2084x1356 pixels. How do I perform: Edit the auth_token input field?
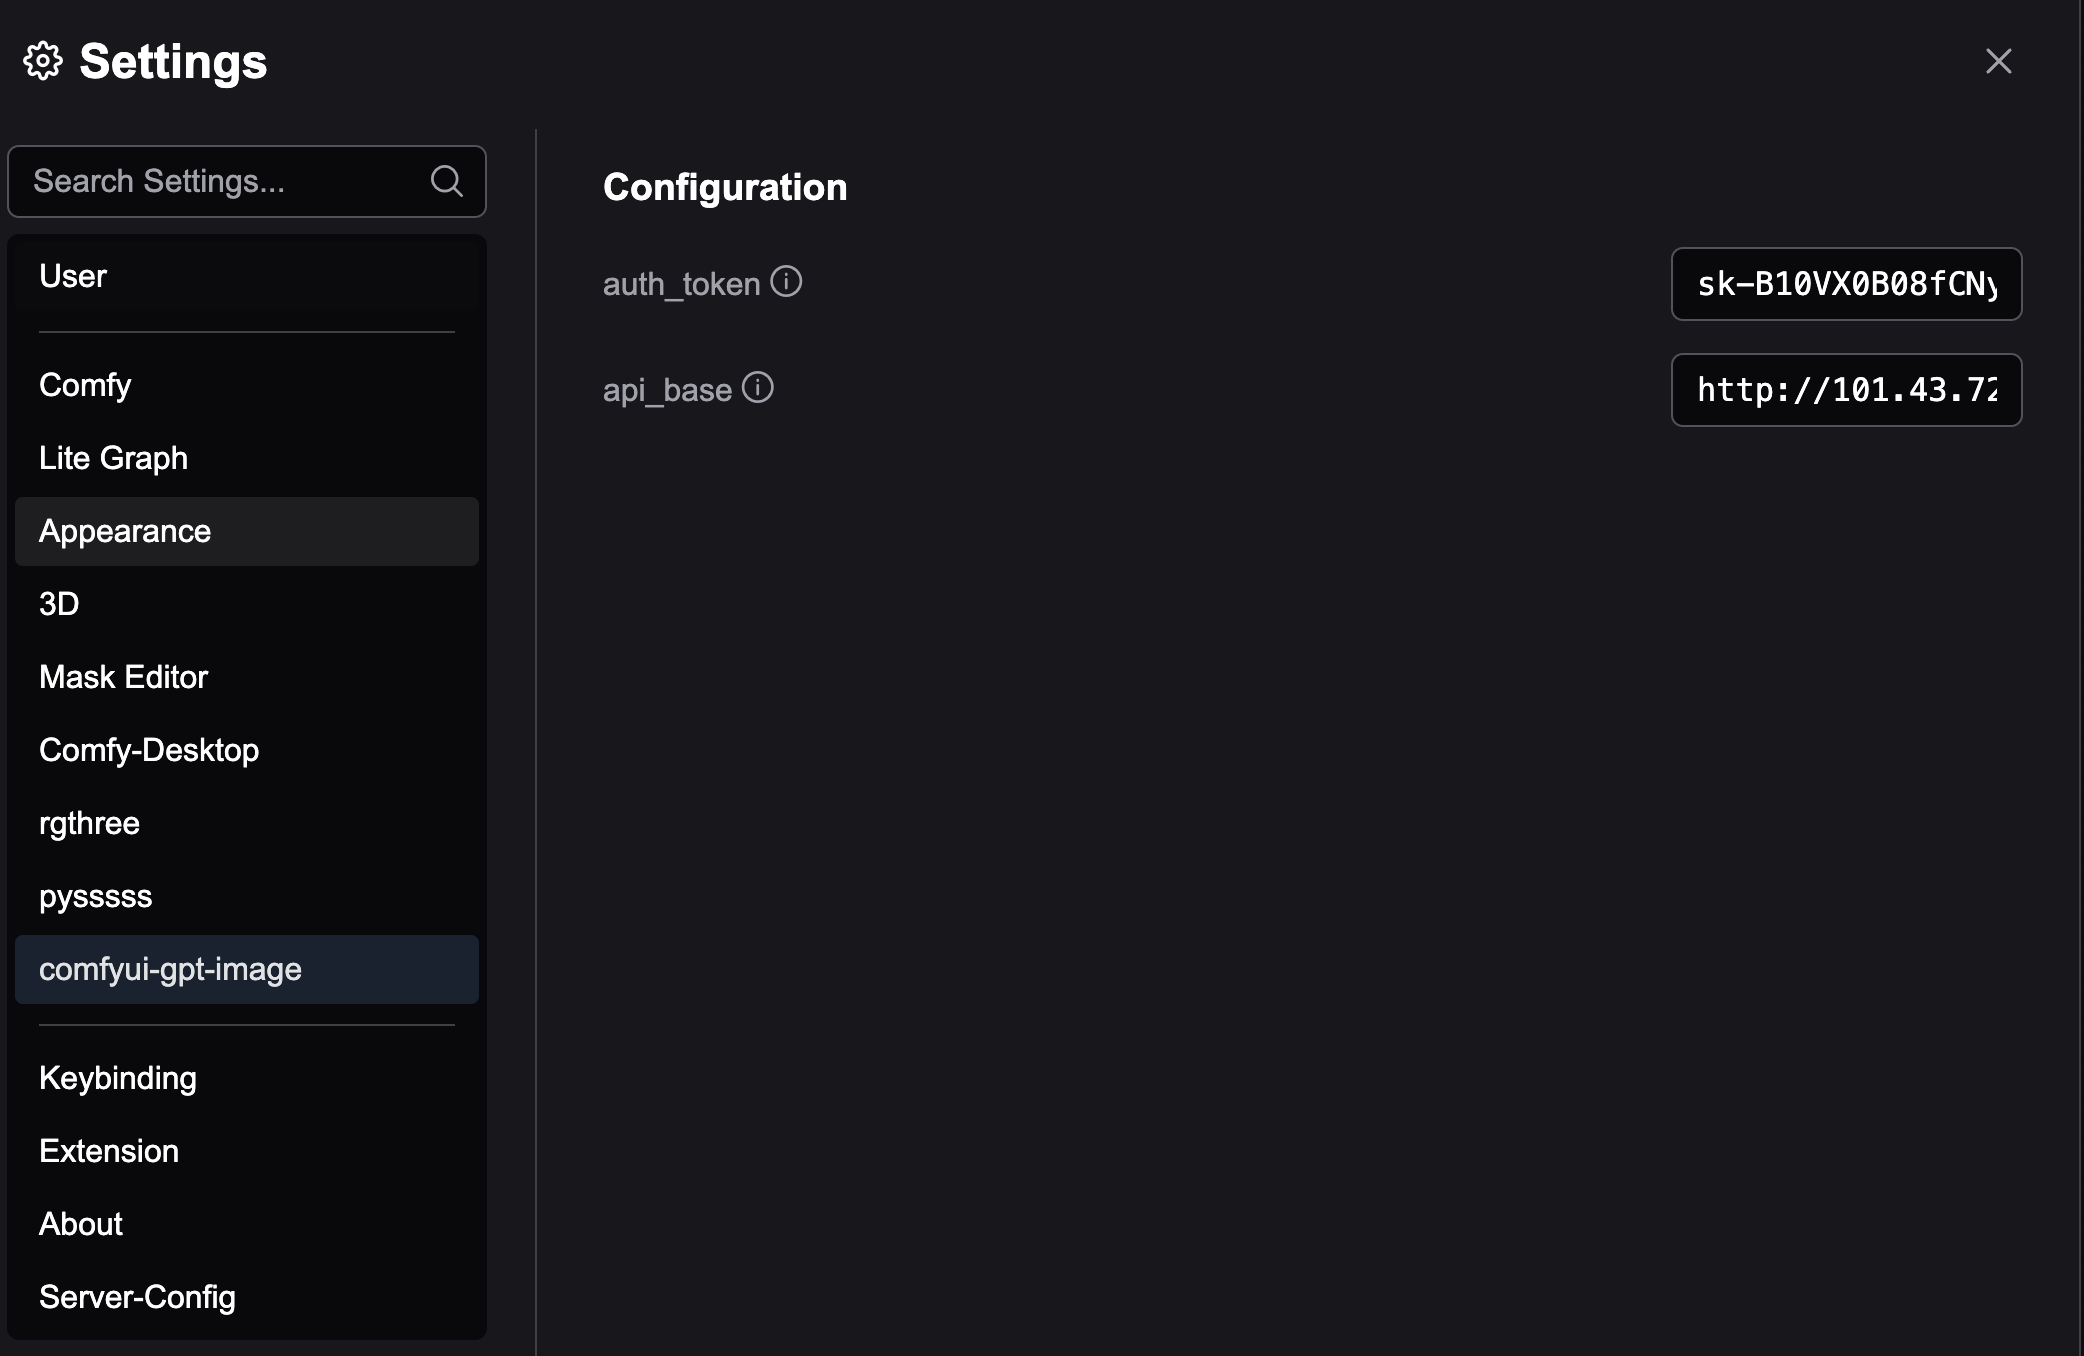pyautogui.click(x=1846, y=284)
